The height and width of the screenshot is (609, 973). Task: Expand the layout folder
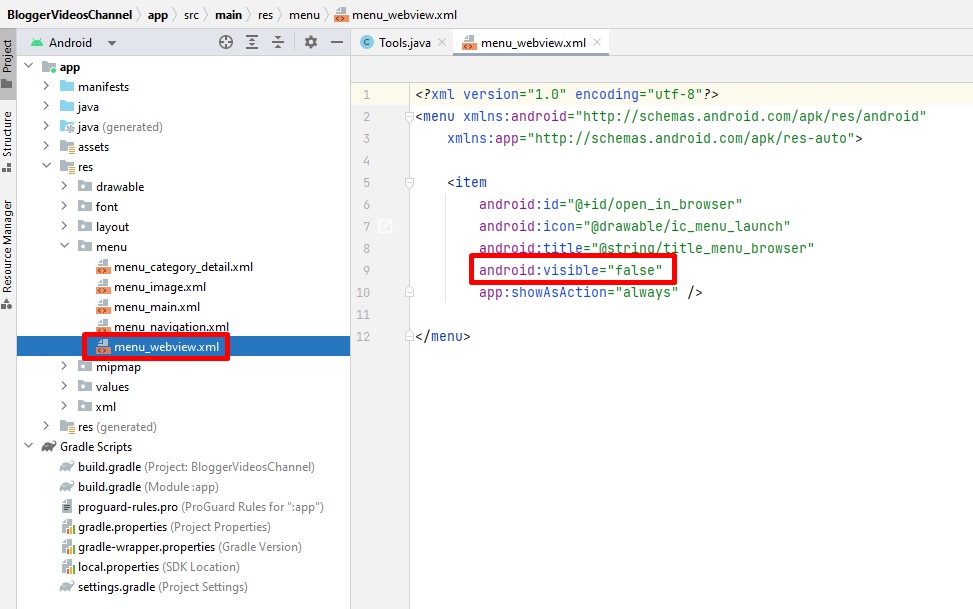click(65, 225)
